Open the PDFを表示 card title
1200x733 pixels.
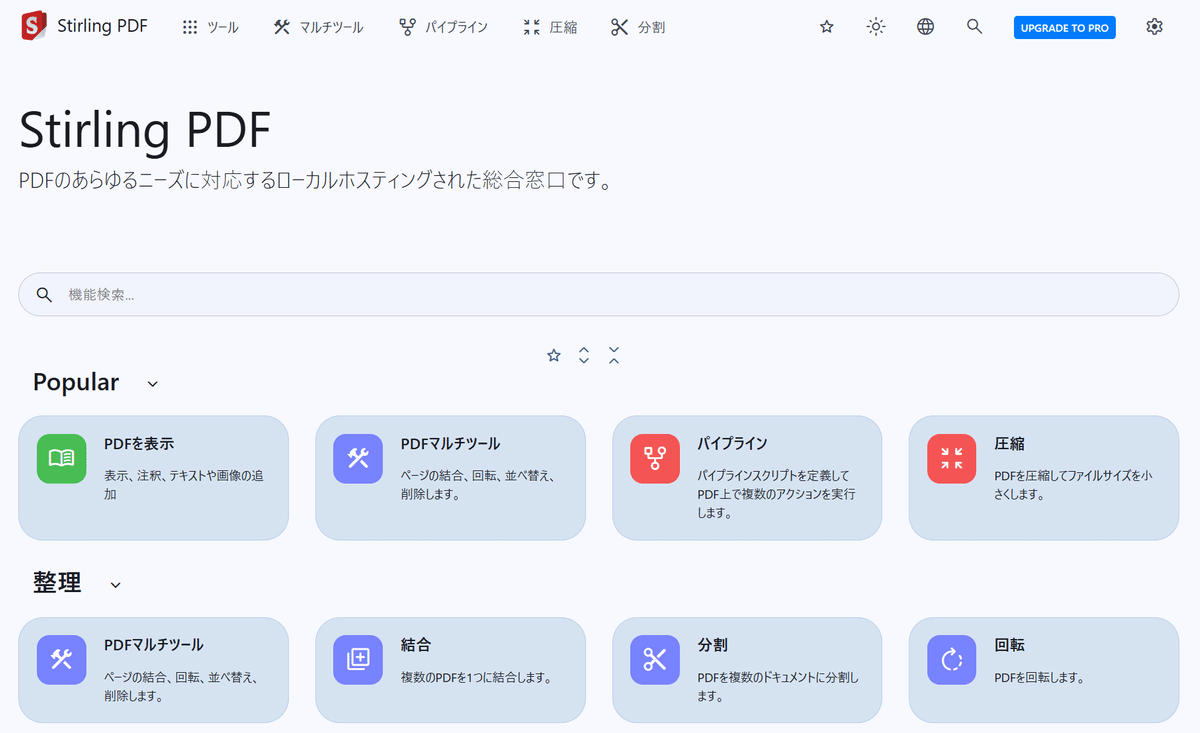pos(139,443)
